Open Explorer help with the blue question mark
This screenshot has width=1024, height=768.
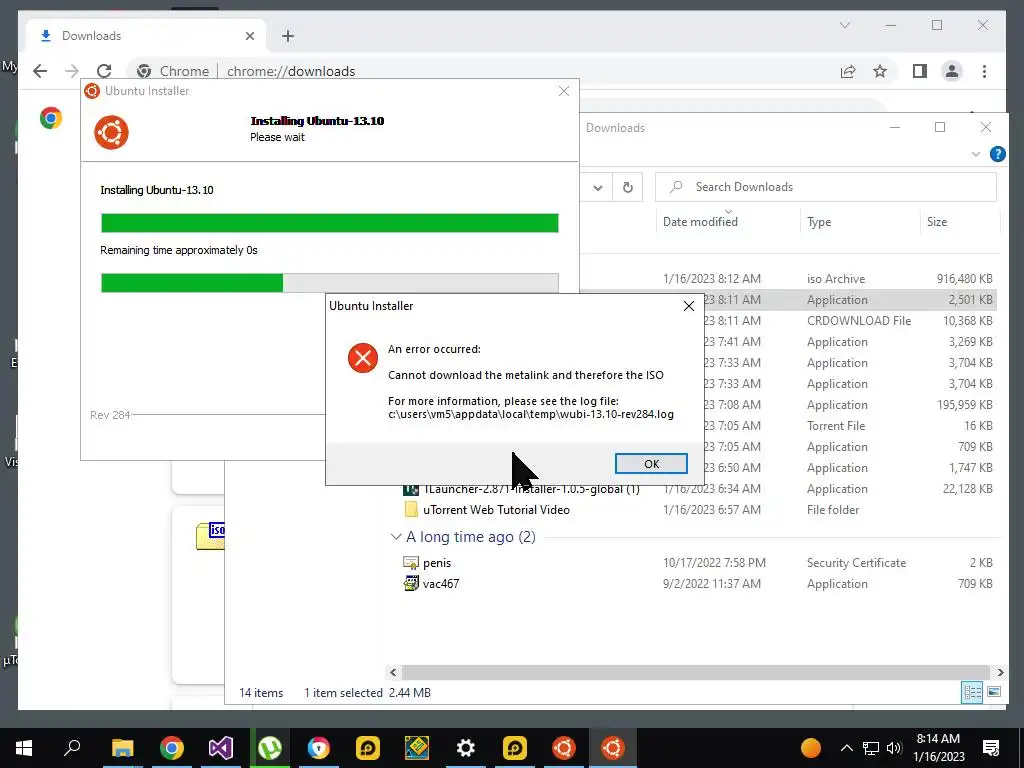click(x=997, y=153)
